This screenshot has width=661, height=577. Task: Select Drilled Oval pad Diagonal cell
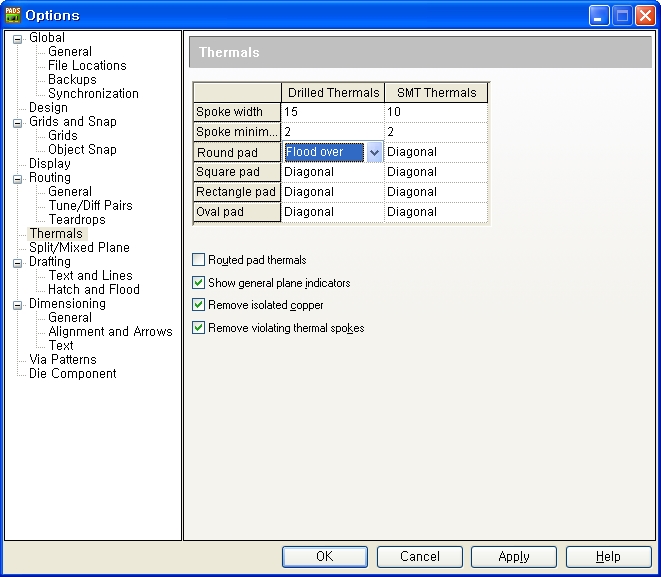coord(333,212)
